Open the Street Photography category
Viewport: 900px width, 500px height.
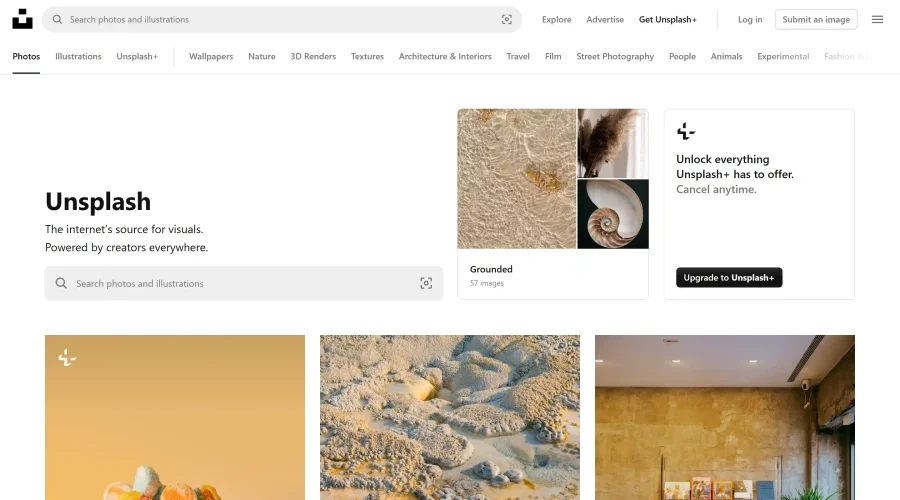tap(615, 56)
